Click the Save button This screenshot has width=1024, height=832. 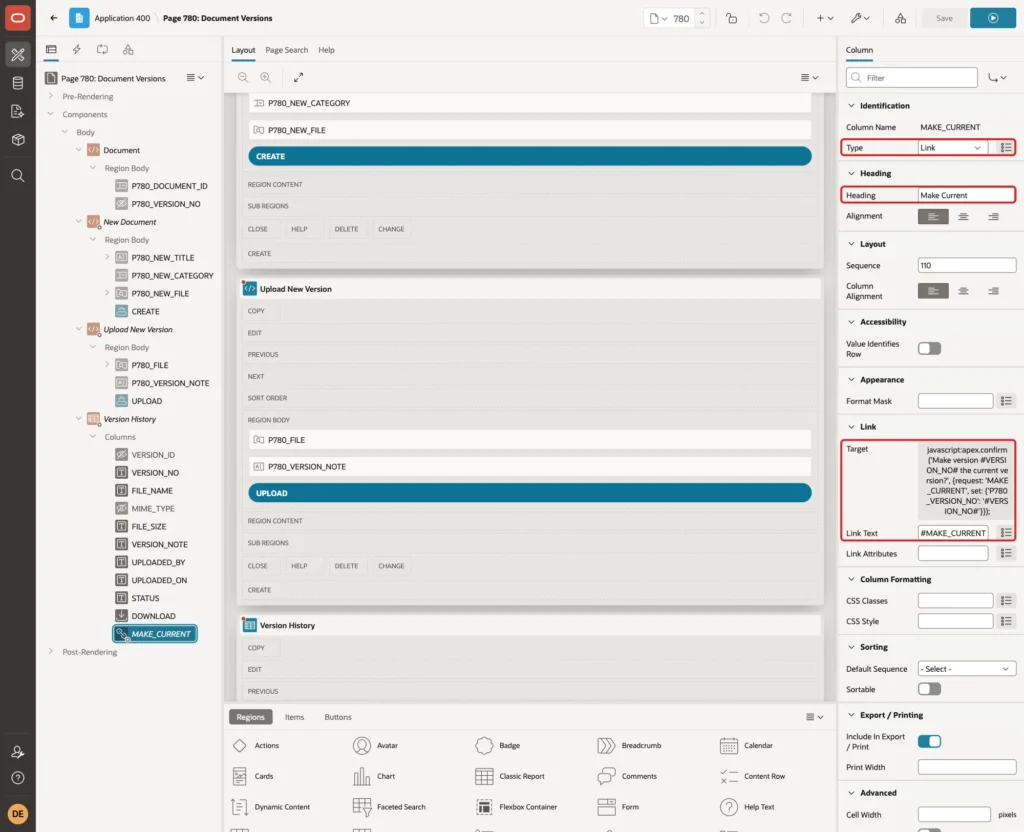[x=944, y=18]
